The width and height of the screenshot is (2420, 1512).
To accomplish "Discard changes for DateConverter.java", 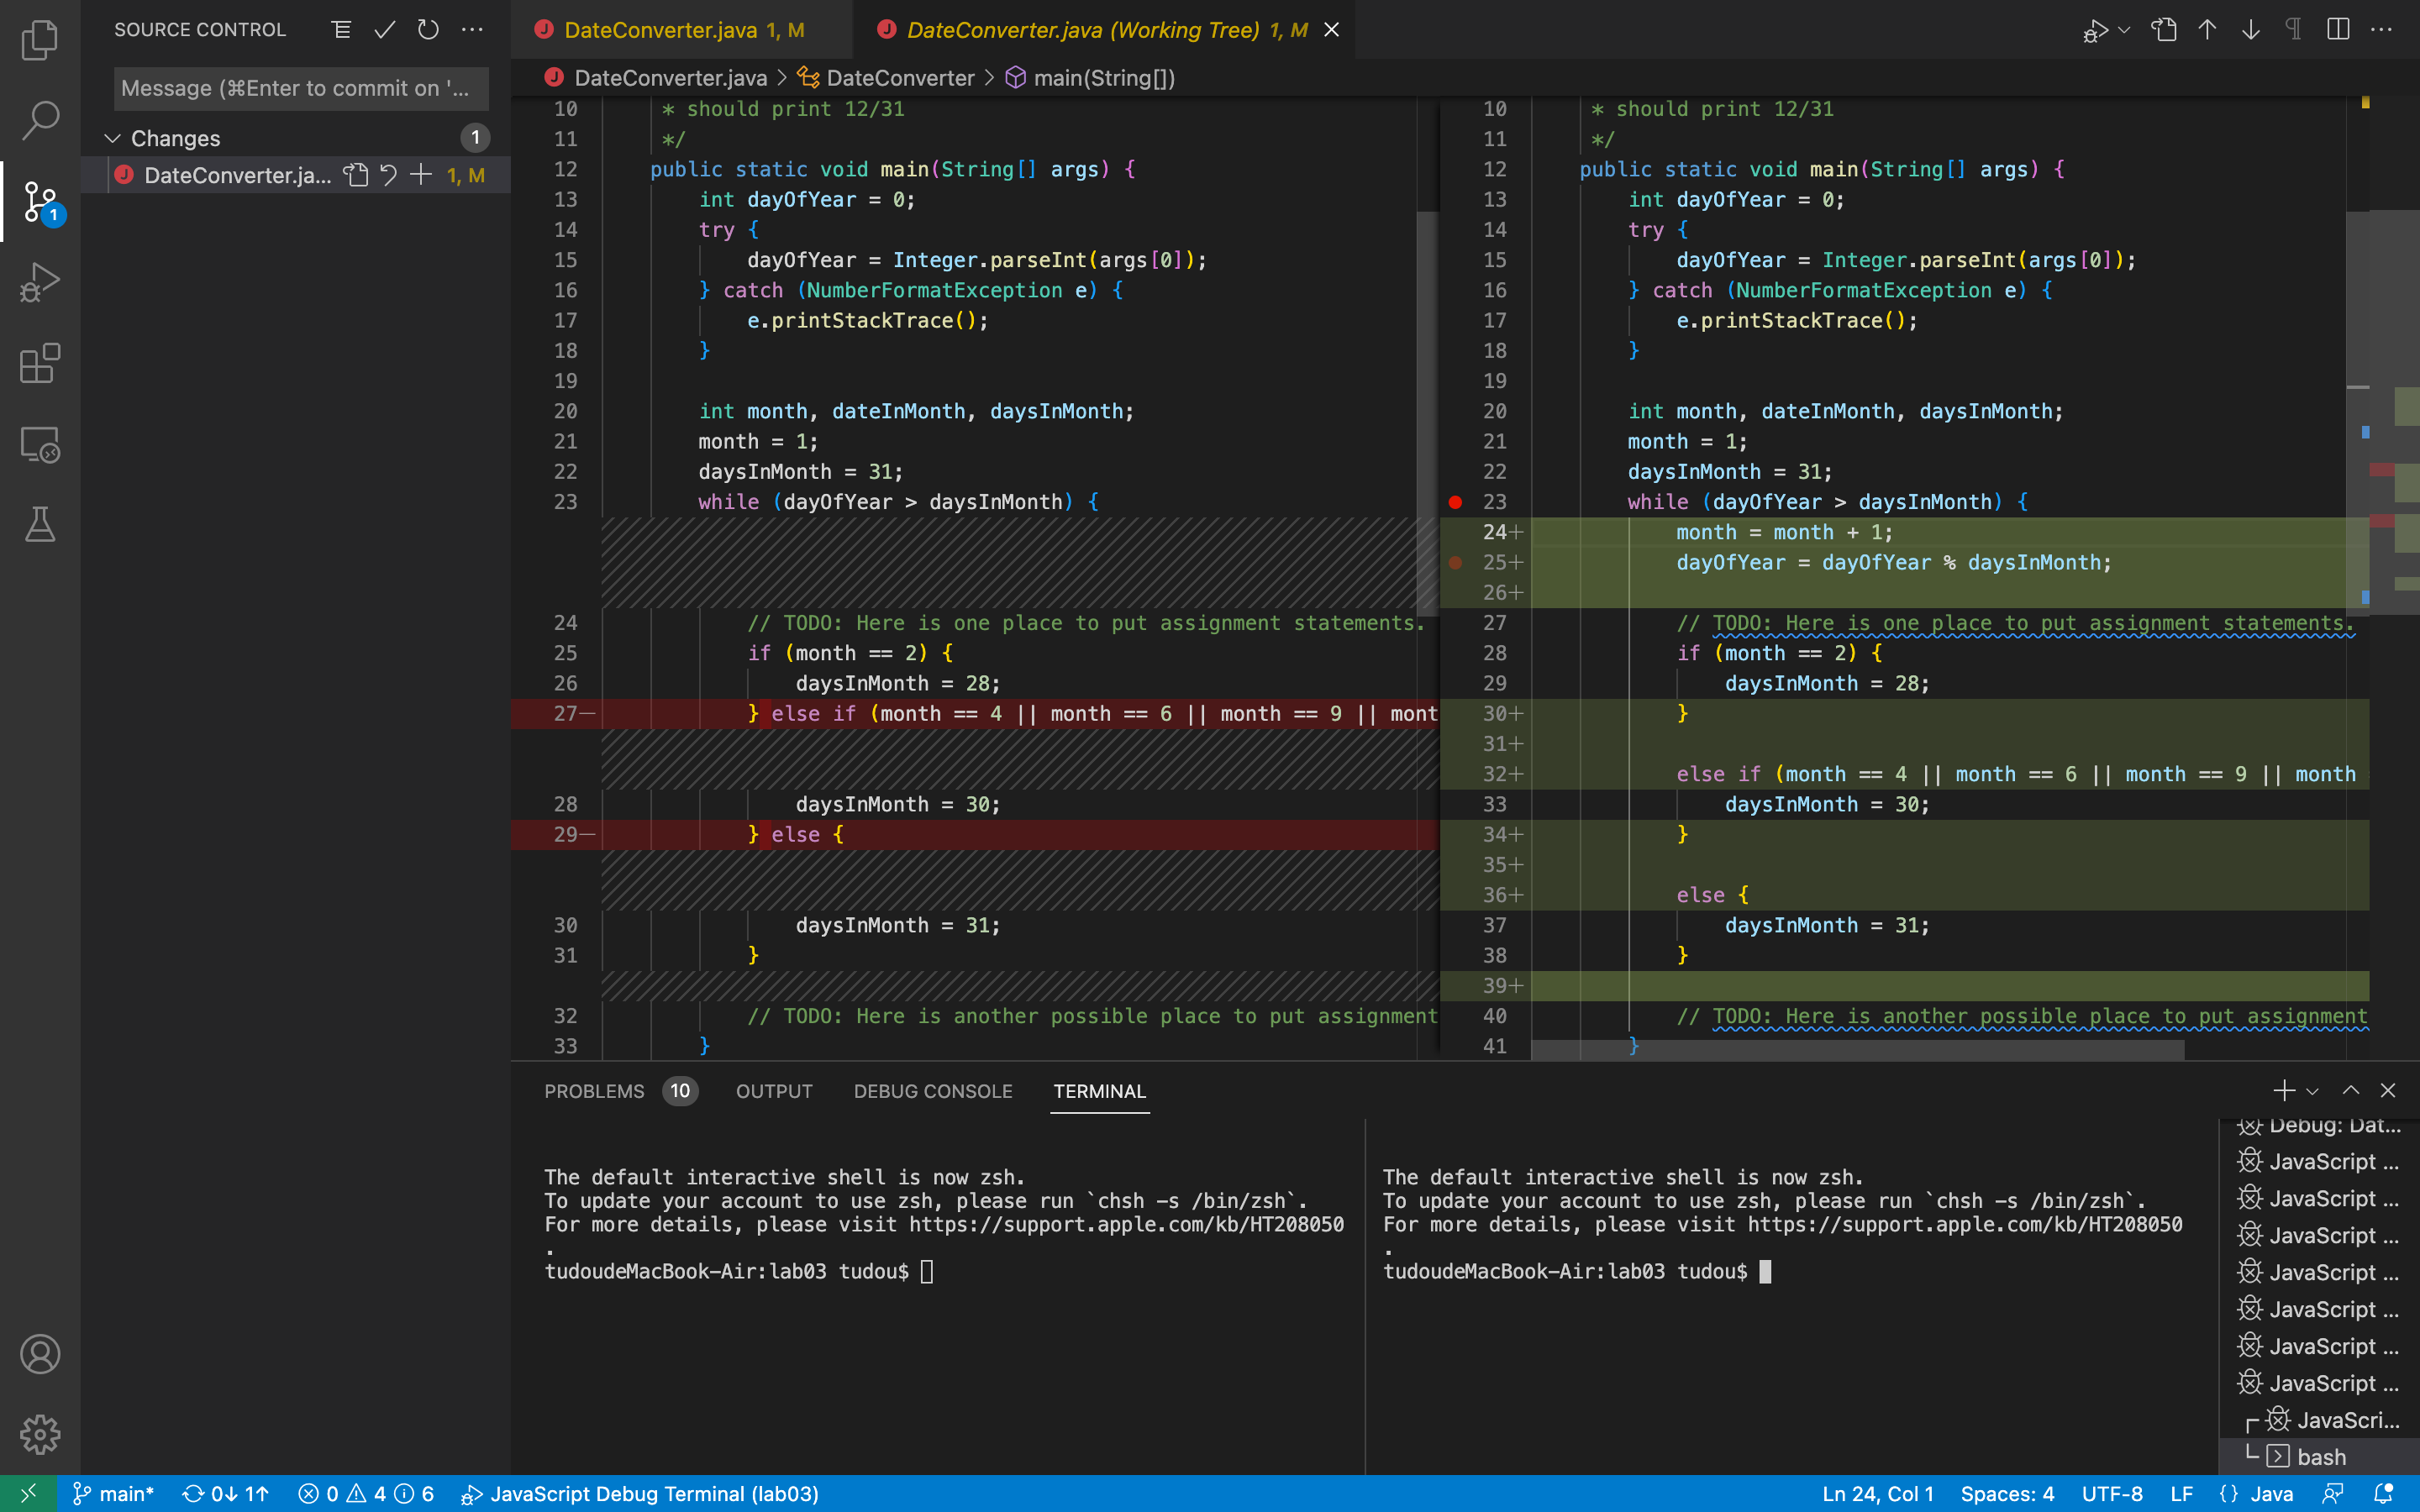I will (389, 175).
